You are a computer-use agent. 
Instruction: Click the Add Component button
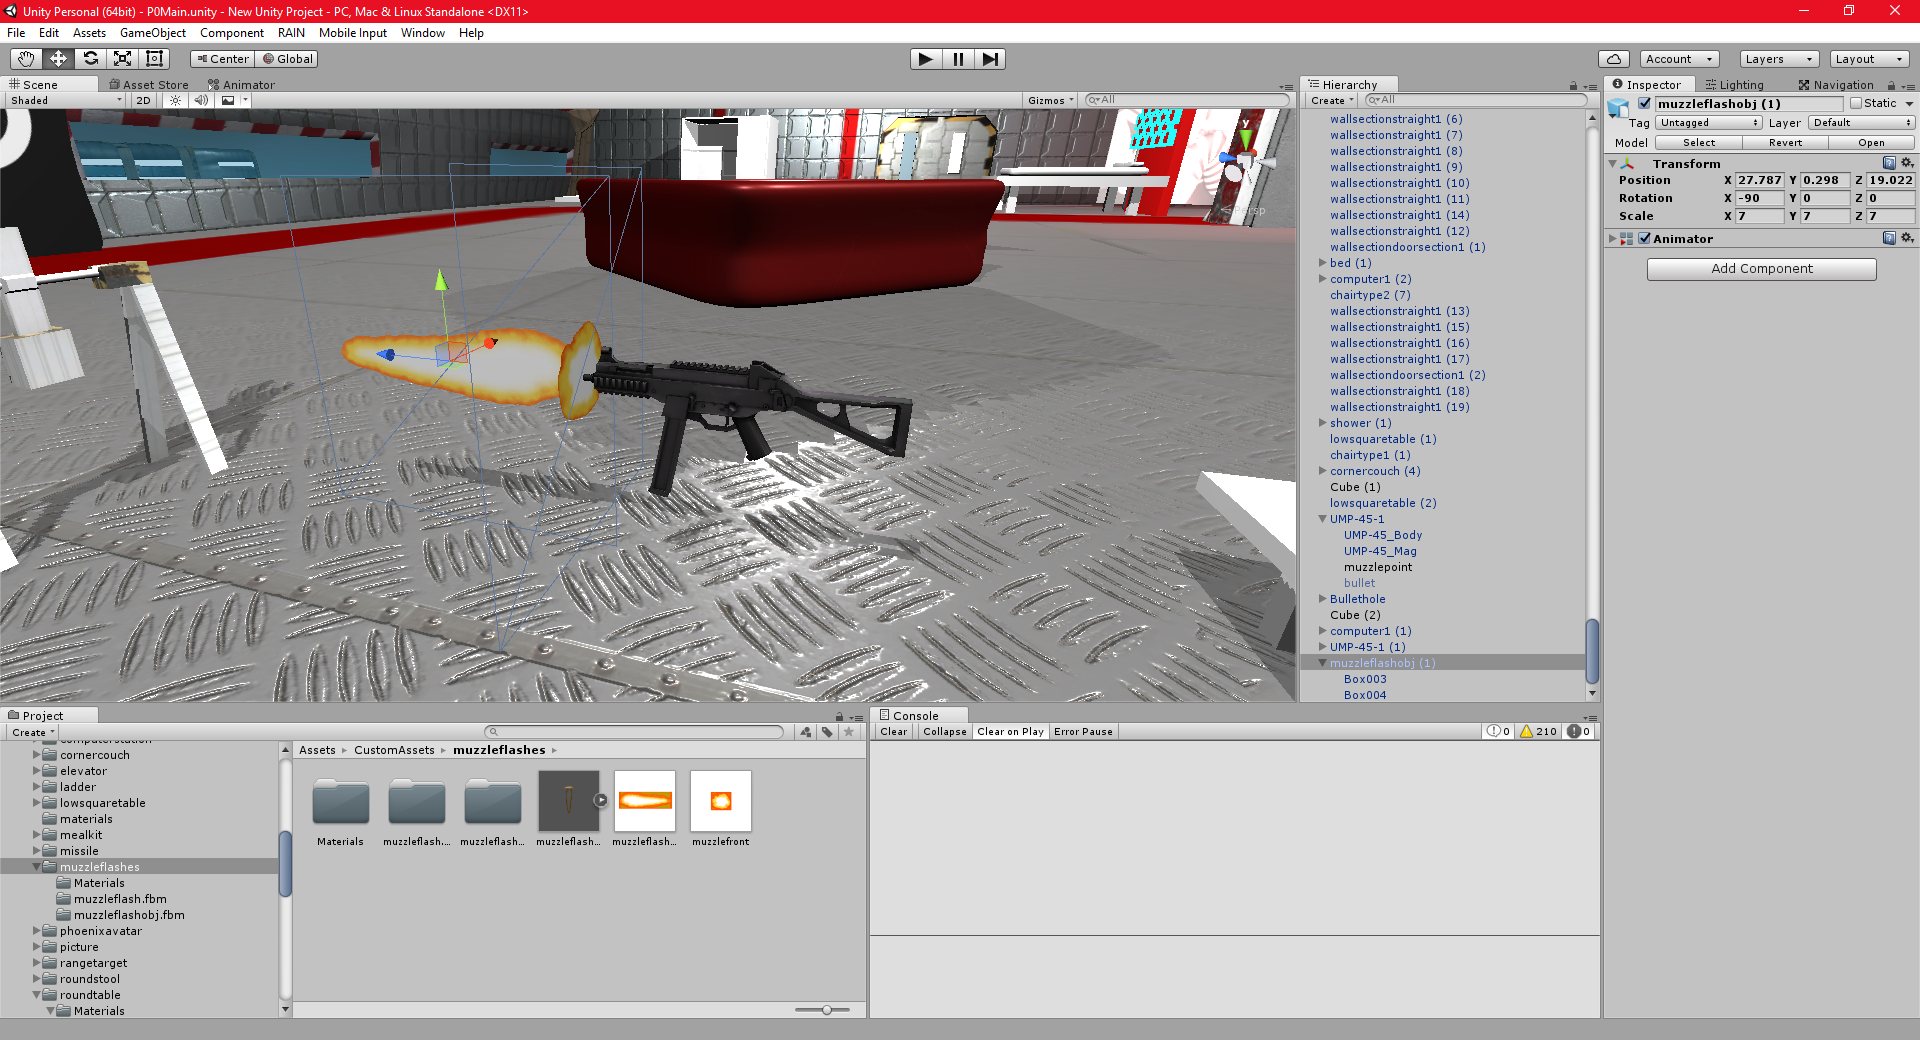tap(1761, 269)
